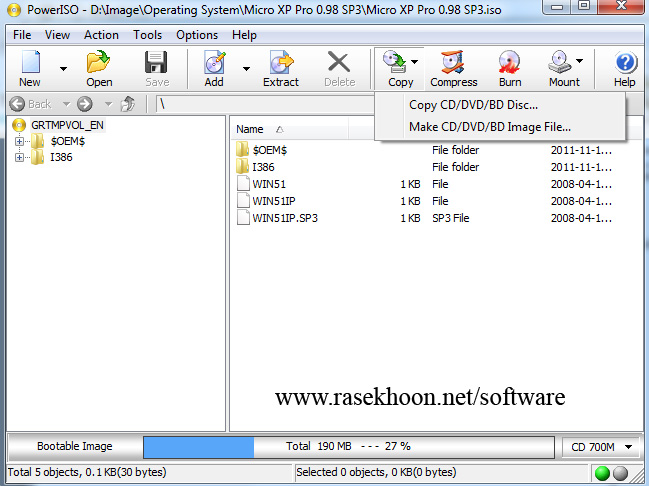Click the Compress toolbar icon
649x486 pixels.
click(x=453, y=62)
